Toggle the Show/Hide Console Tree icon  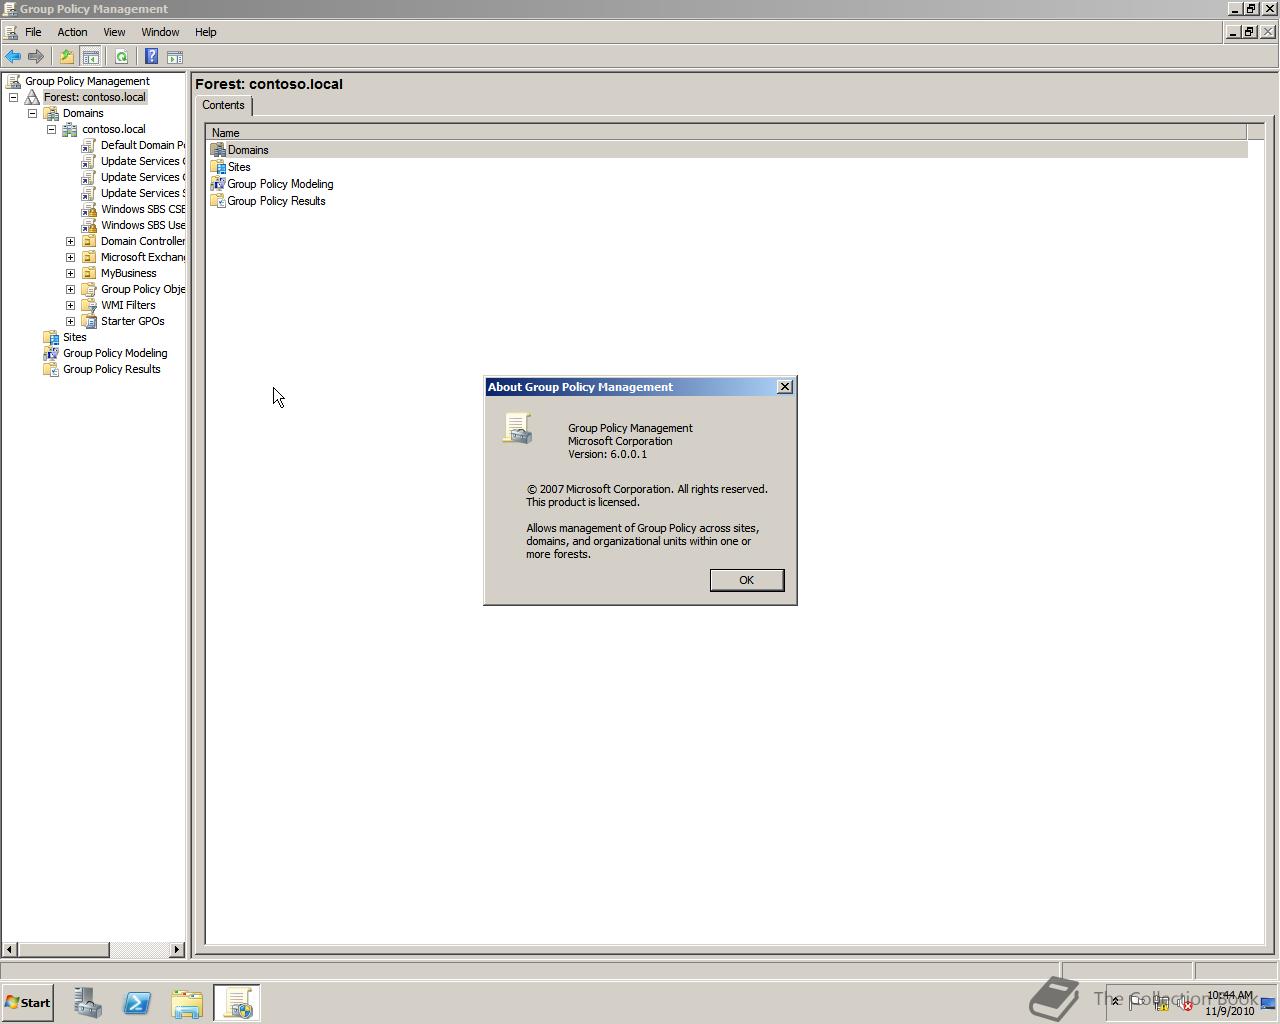(90, 57)
